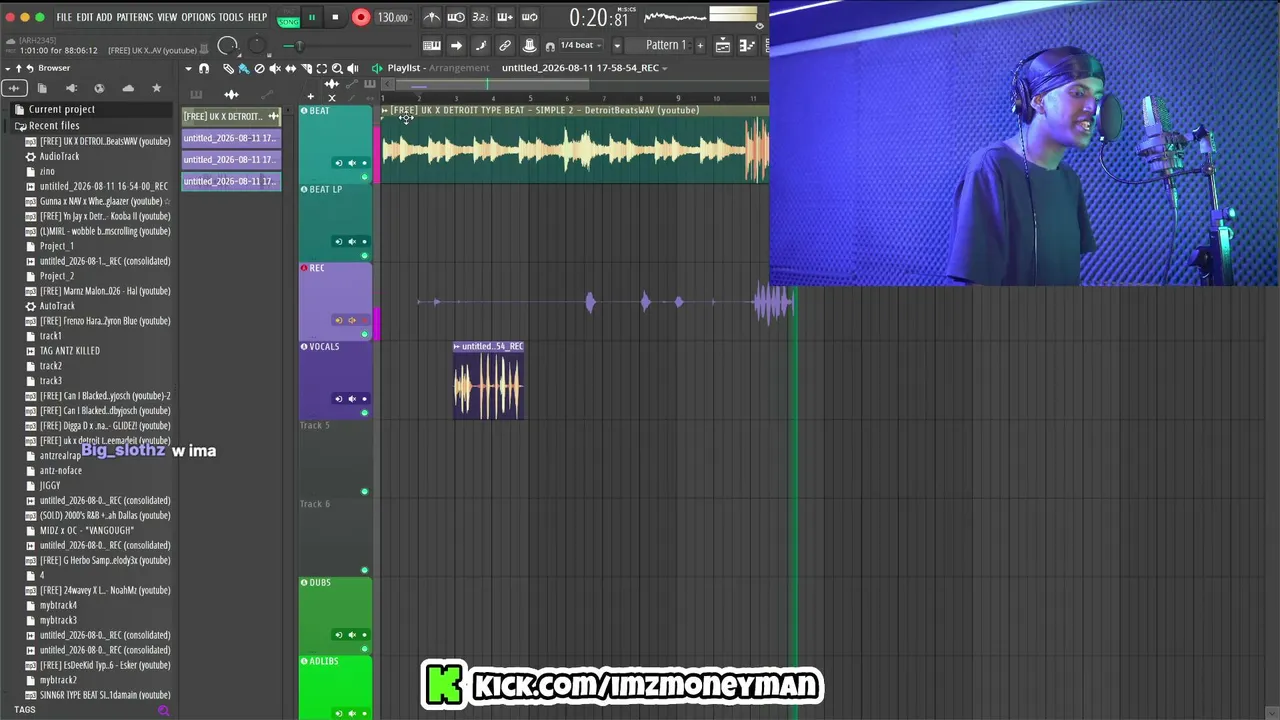1280x720 pixels.
Task: Toggle Pattern/Song mode switch
Action: (x=288, y=18)
